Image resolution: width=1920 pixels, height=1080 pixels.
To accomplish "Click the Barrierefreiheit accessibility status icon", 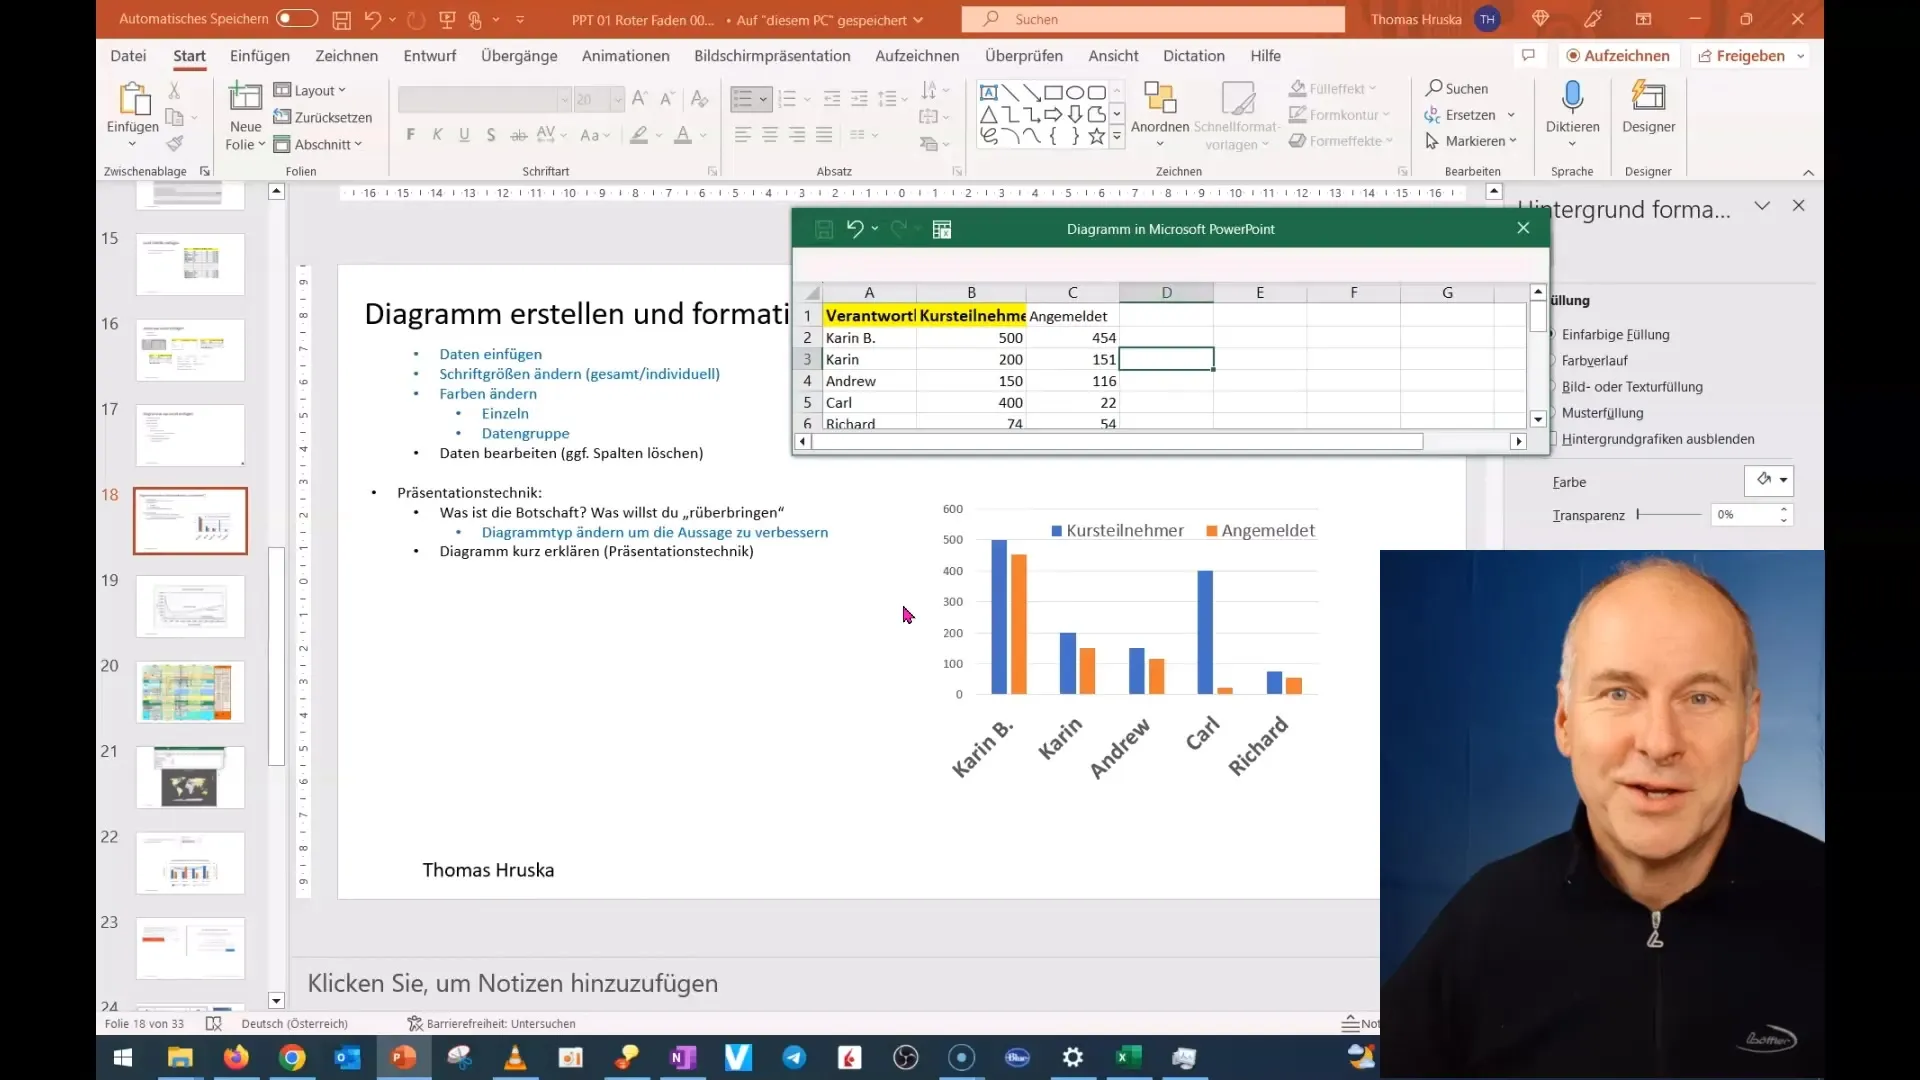I will 415,1023.
